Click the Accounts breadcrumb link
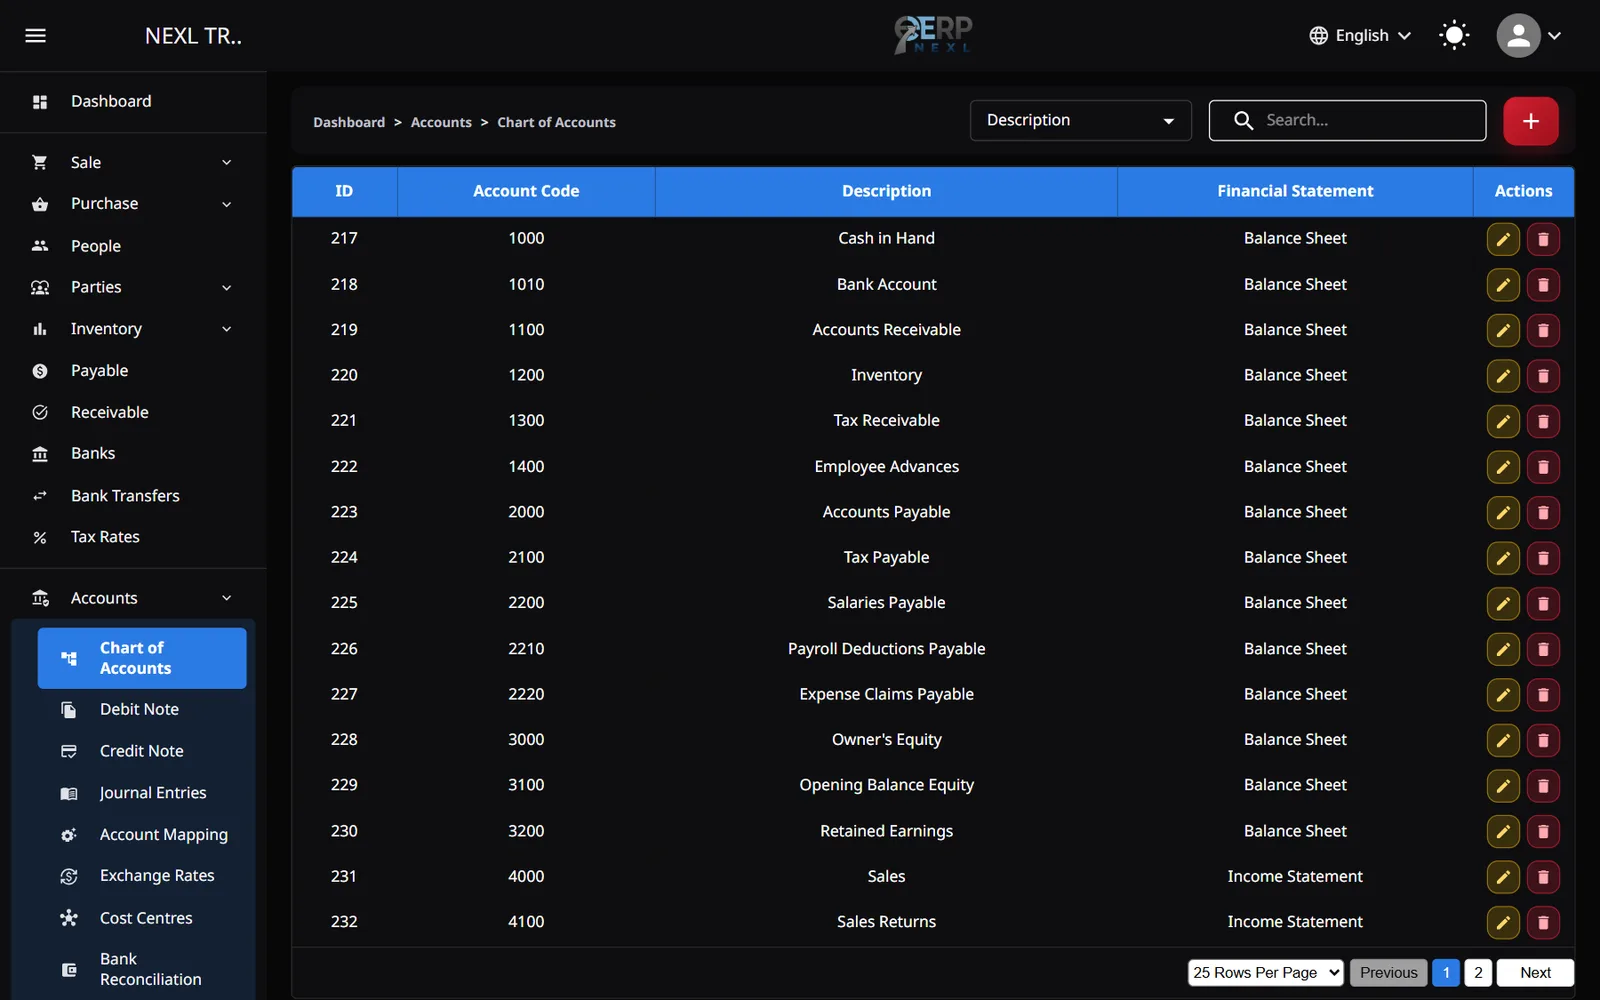This screenshot has width=1600, height=1000. click(x=441, y=122)
